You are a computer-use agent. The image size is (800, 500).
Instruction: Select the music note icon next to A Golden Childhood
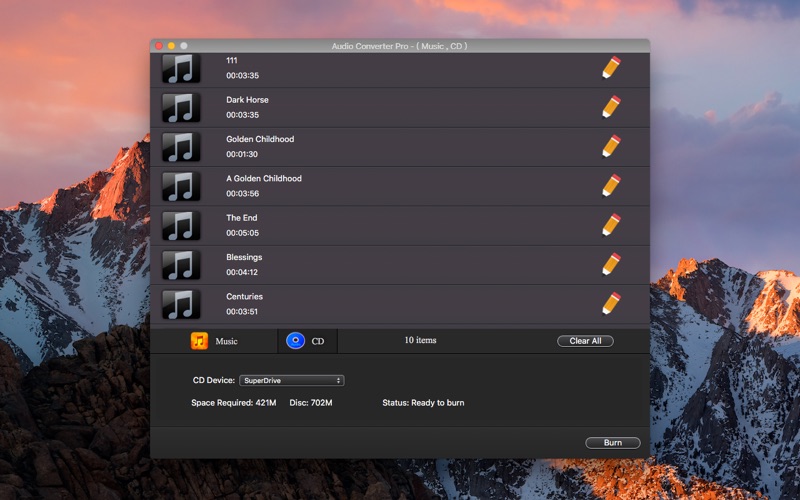181,186
